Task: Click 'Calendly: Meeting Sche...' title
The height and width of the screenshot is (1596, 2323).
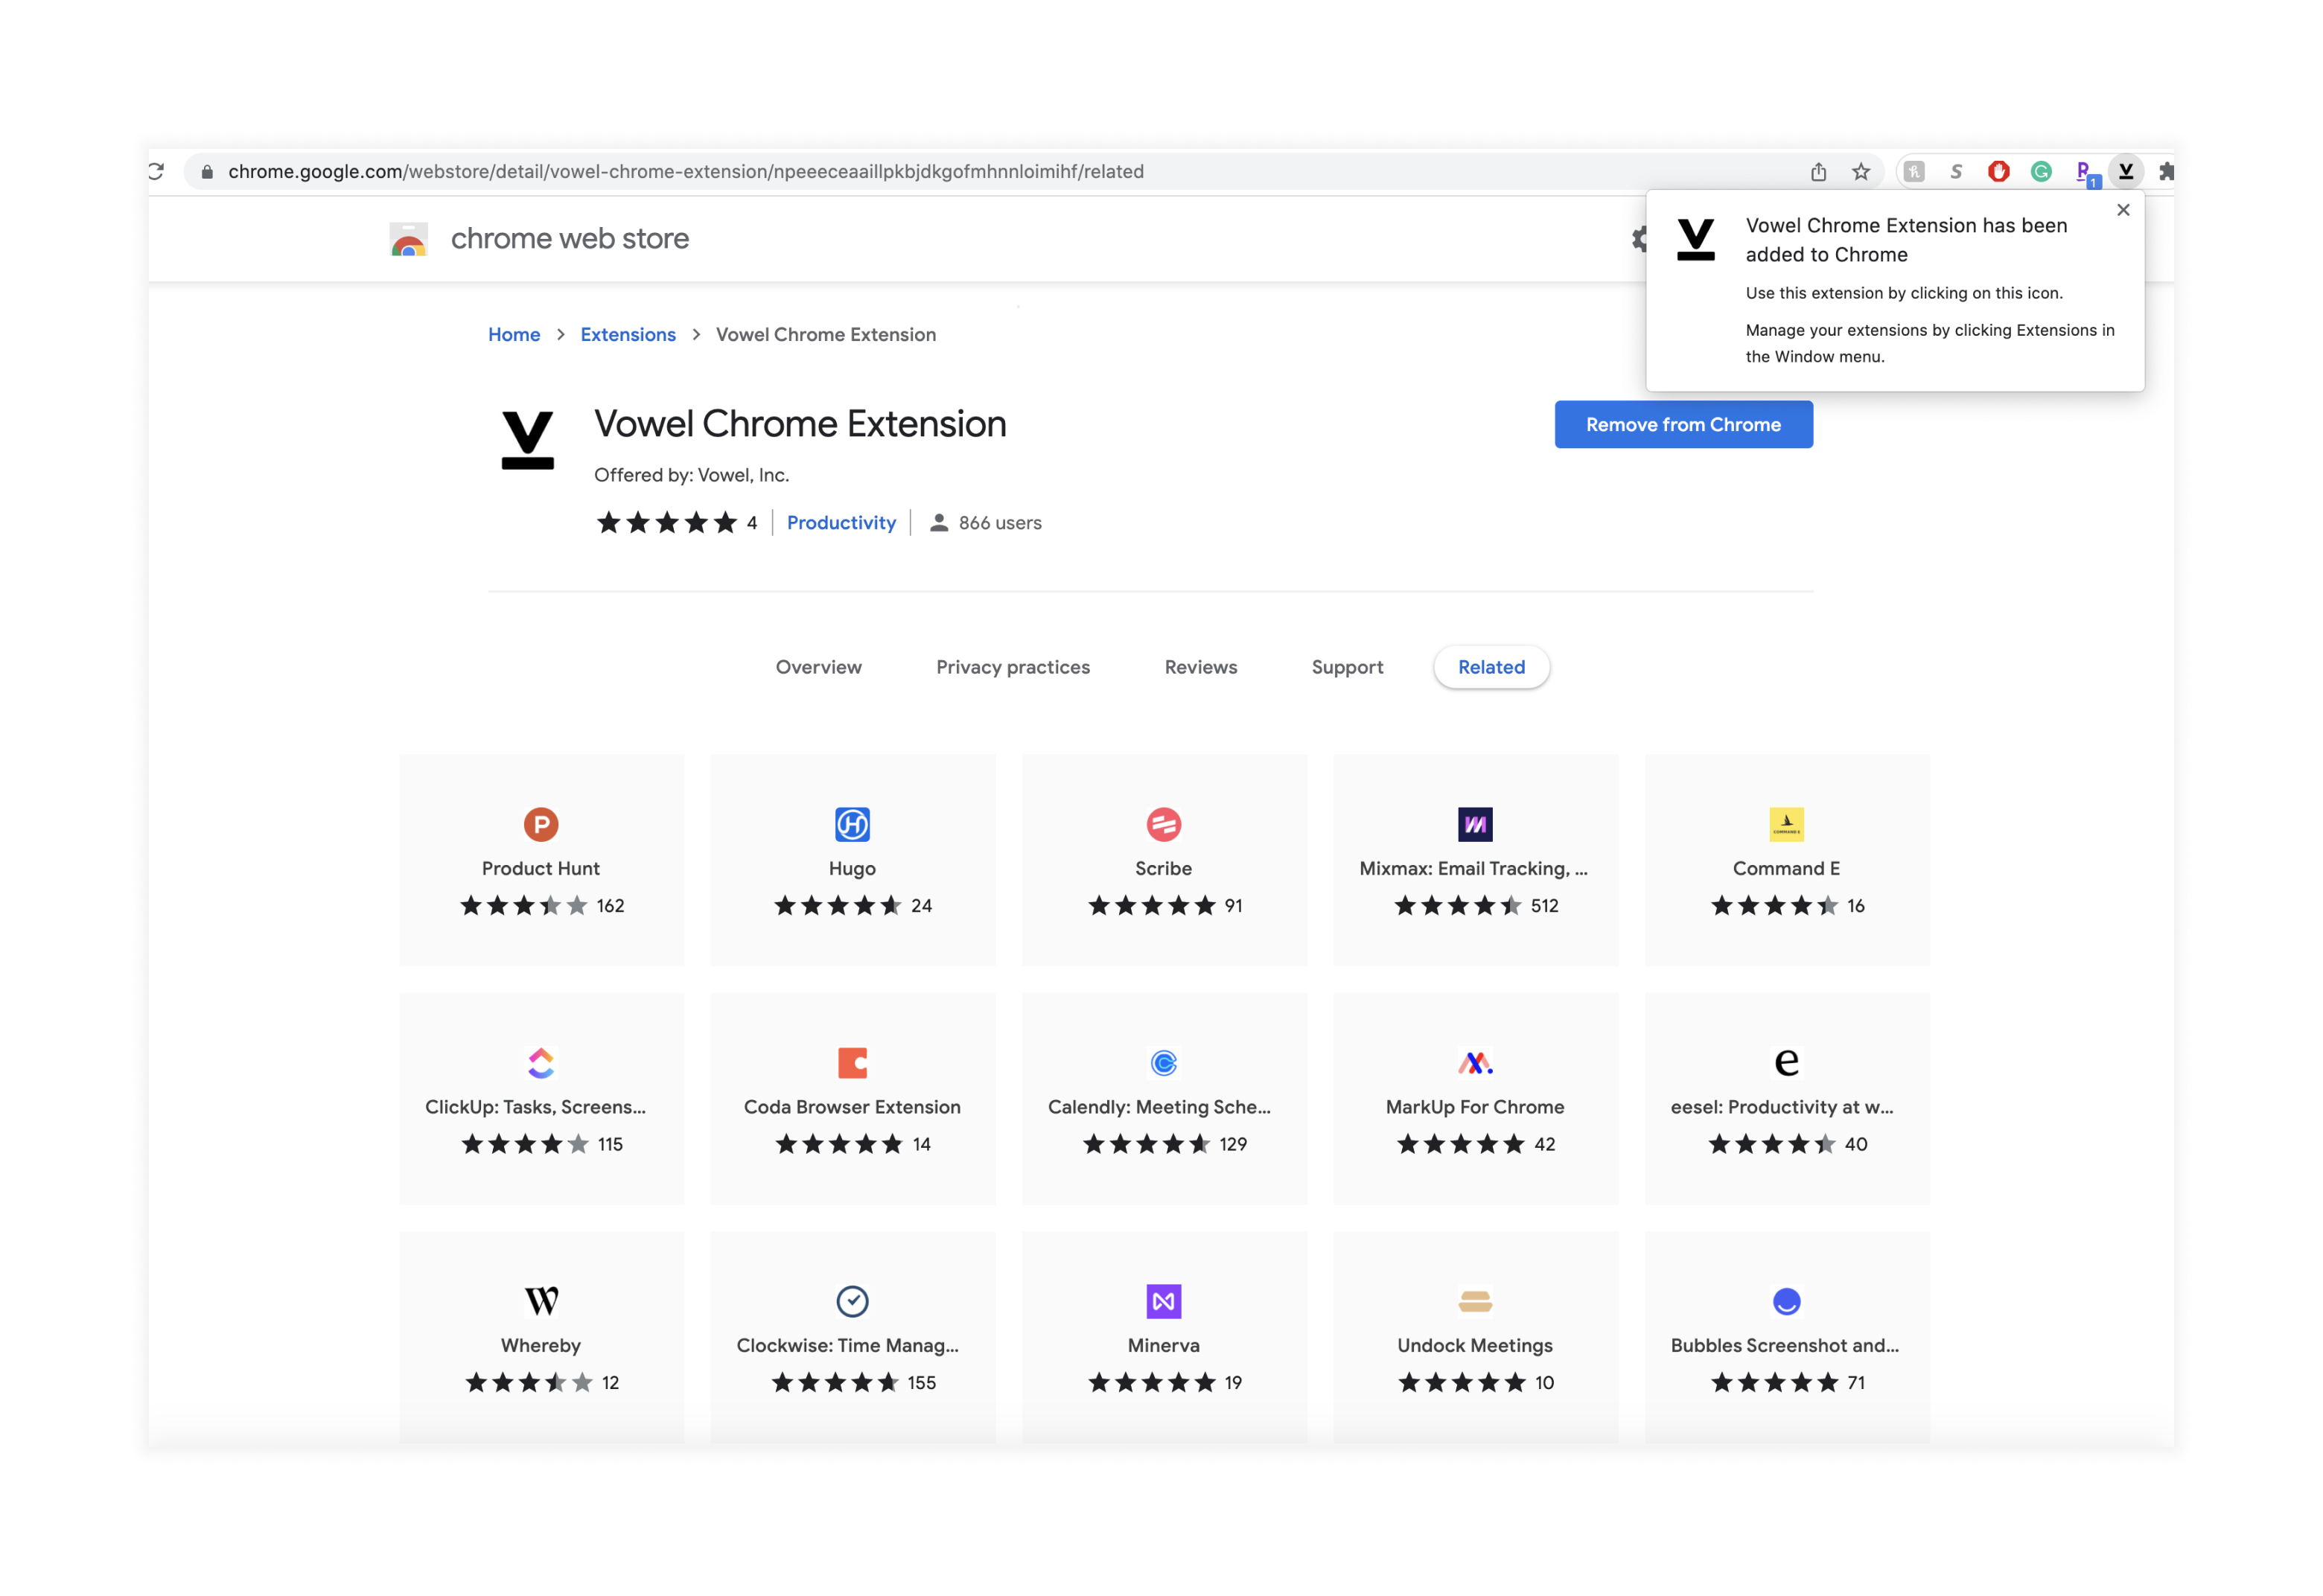Action: [1159, 1107]
